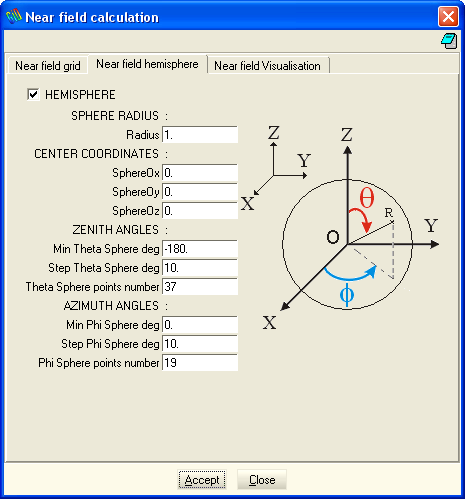Focus the Theta Sphere points number field
Screen dimensions: 465x499
(200, 287)
